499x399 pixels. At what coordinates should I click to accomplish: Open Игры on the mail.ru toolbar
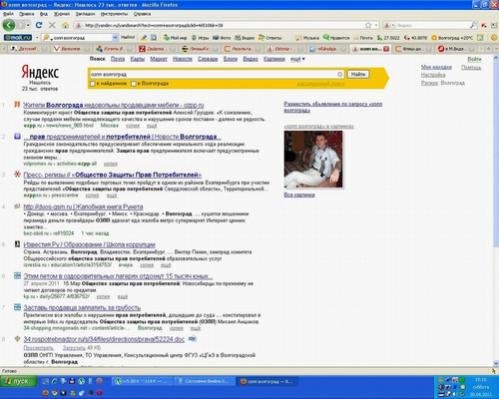[x=200, y=38]
